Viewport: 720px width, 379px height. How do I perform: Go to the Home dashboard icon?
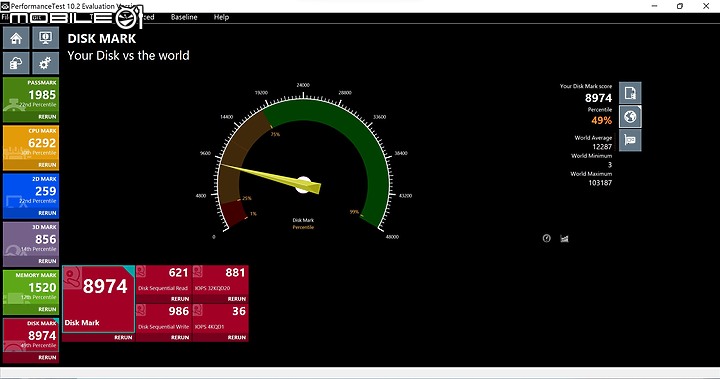16,38
